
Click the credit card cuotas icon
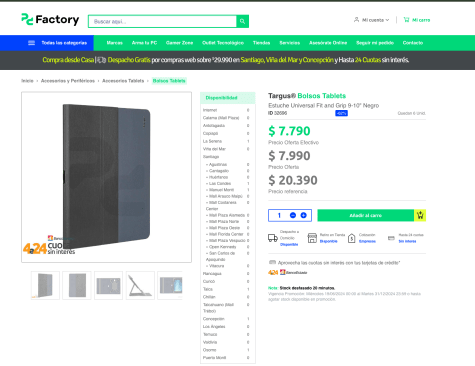pos(391,238)
